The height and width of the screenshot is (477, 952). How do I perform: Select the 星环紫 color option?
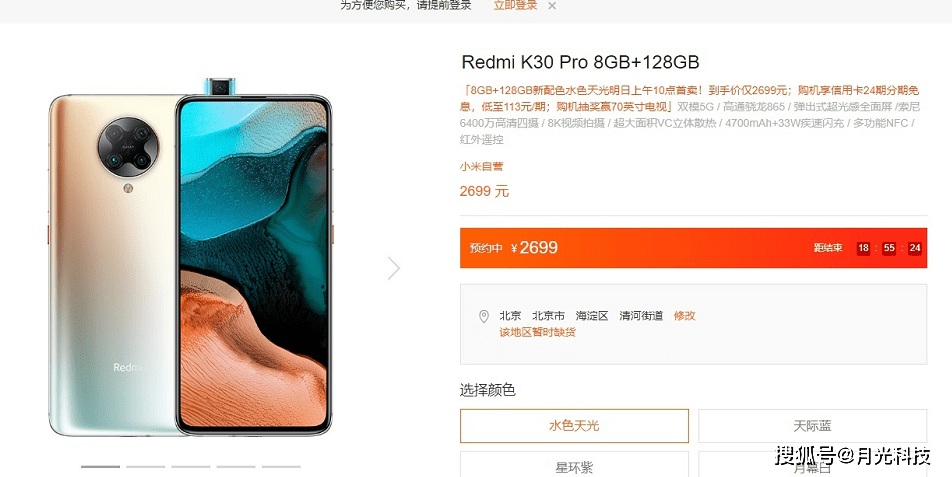click(574, 465)
